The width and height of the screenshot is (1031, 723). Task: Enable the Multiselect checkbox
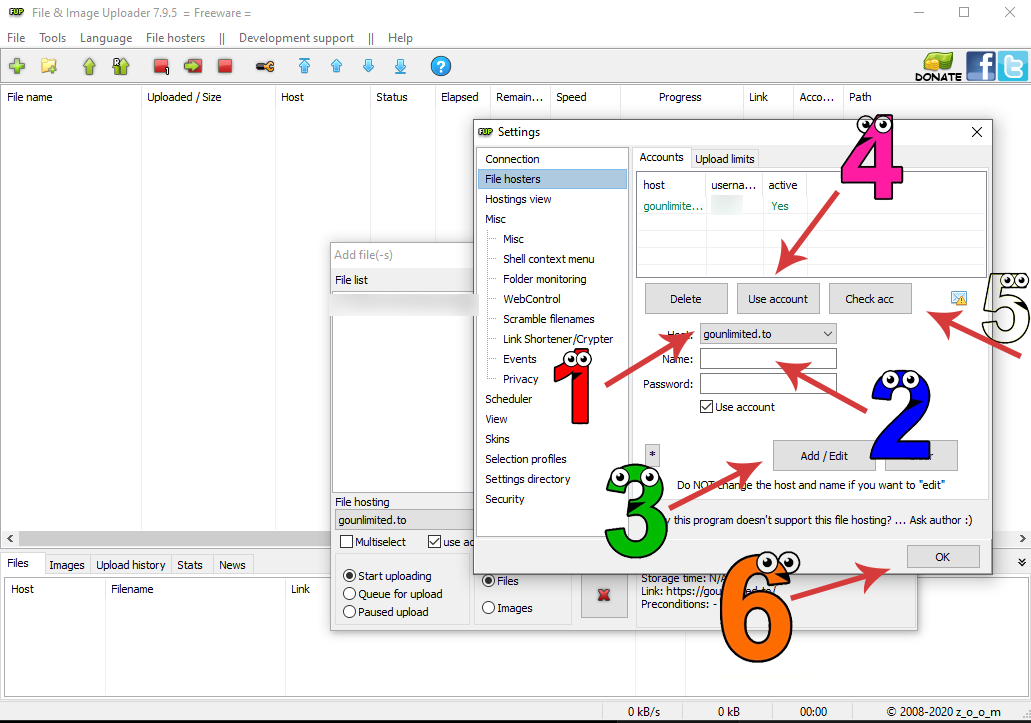[347, 542]
